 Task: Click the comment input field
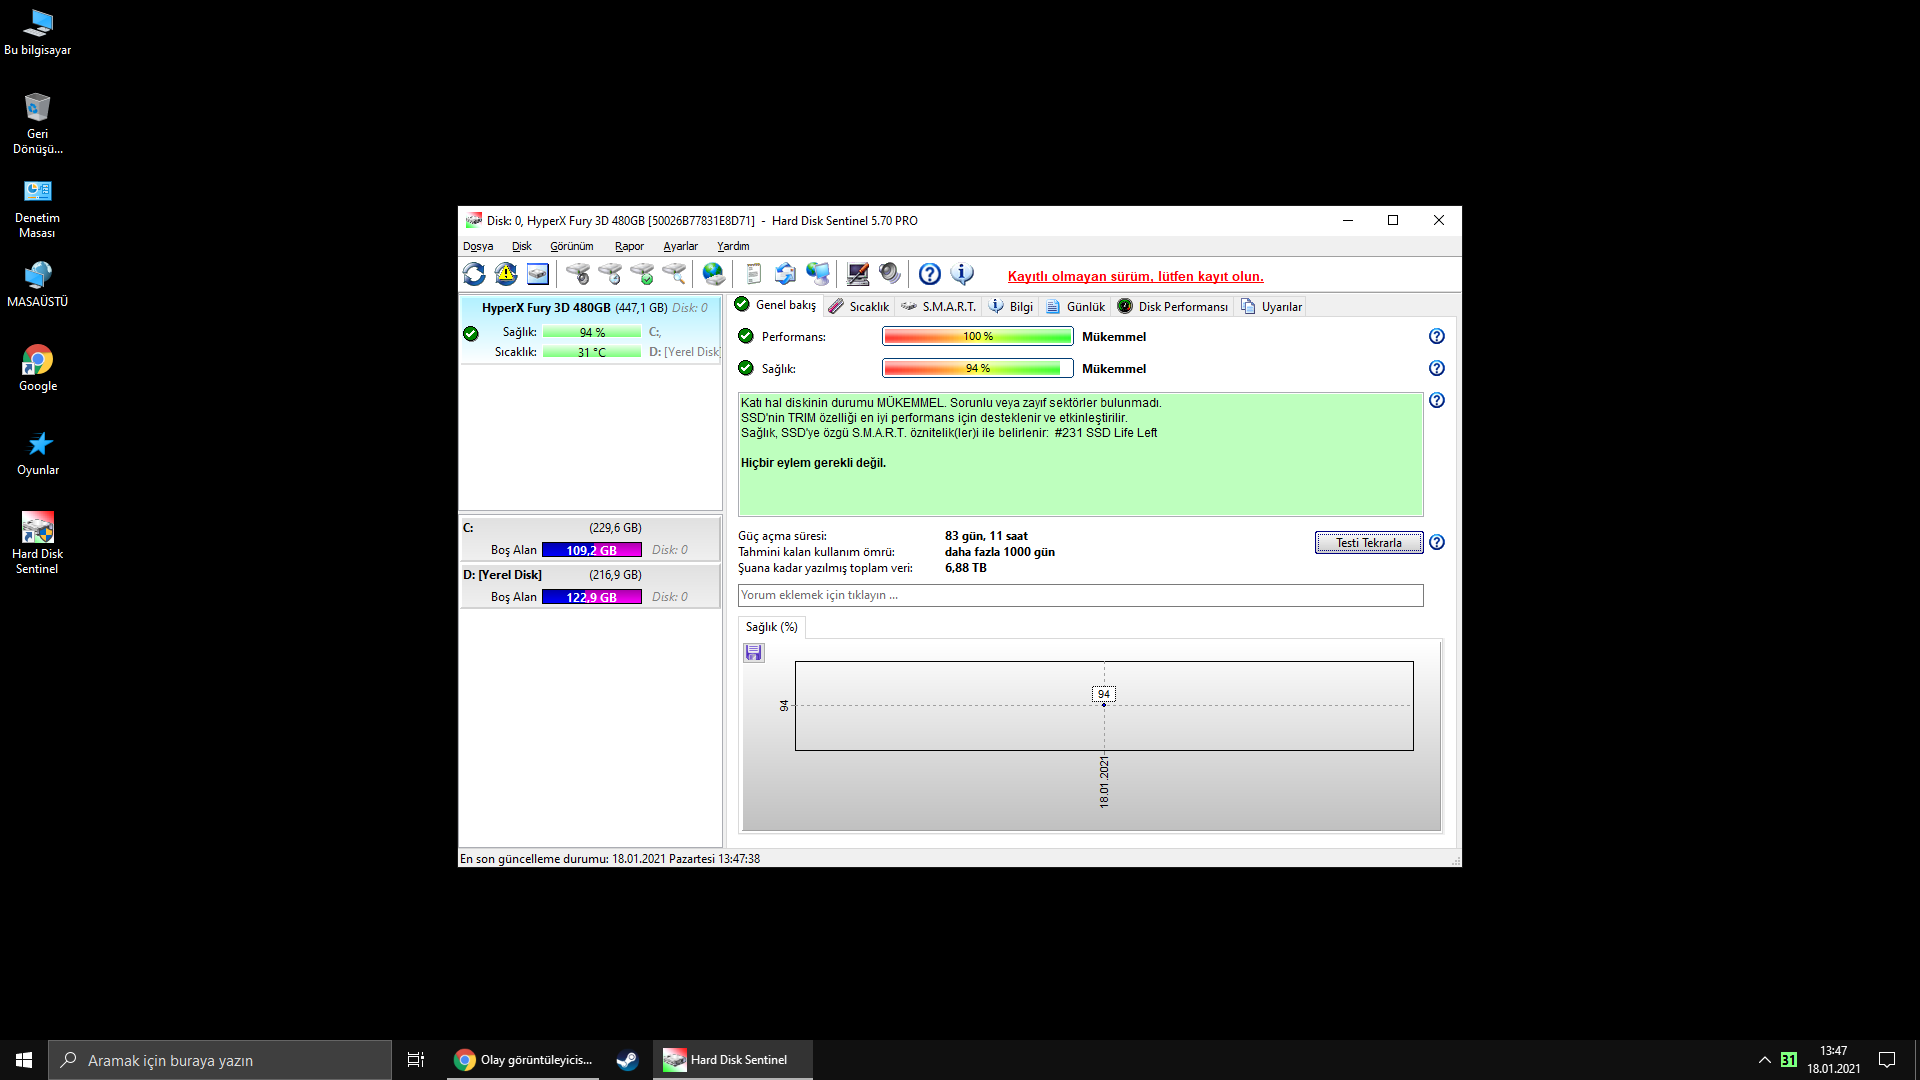click(x=1080, y=595)
